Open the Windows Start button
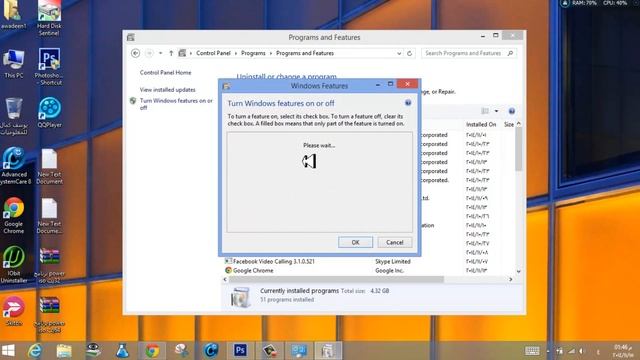The image size is (640, 360). click(8, 351)
